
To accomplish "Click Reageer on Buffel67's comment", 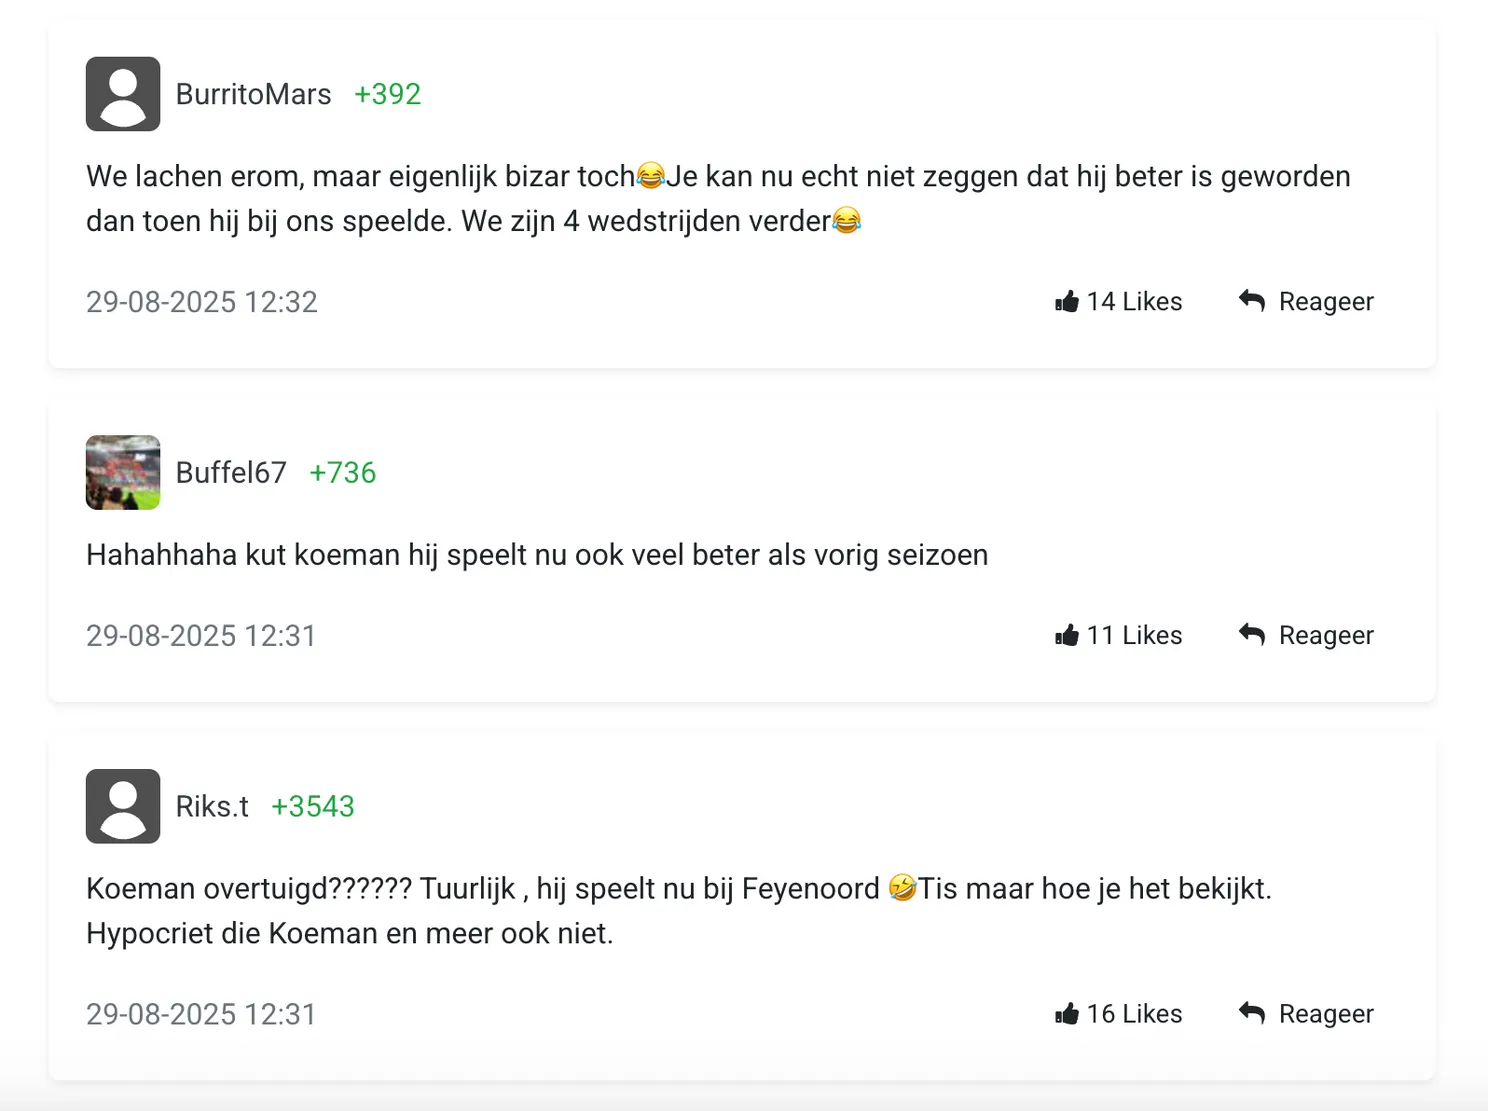I will coord(1326,634).
